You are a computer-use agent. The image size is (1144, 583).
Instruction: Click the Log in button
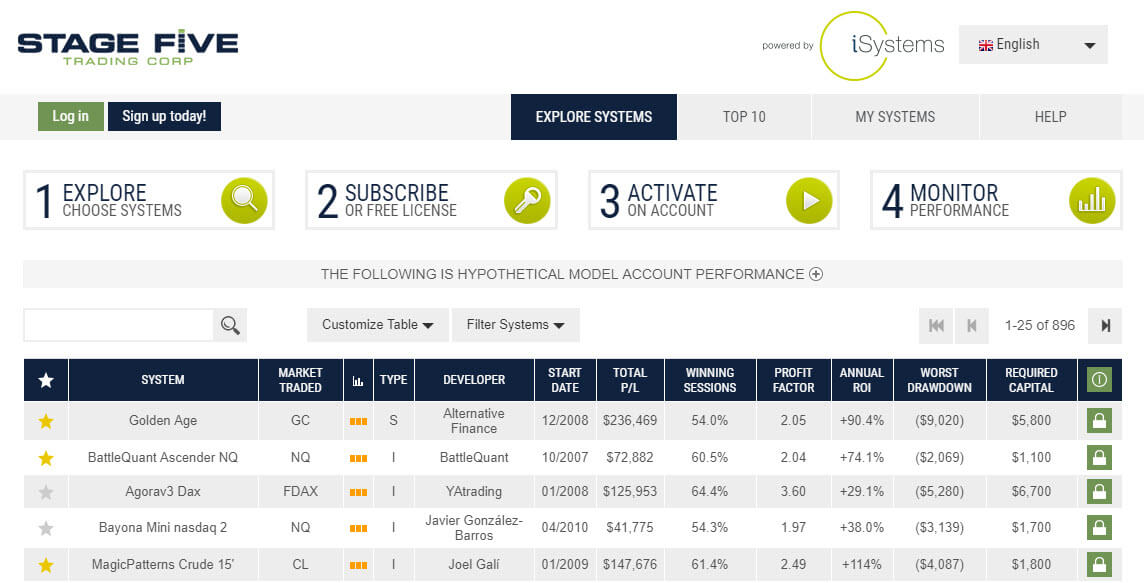(x=71, y=116)
